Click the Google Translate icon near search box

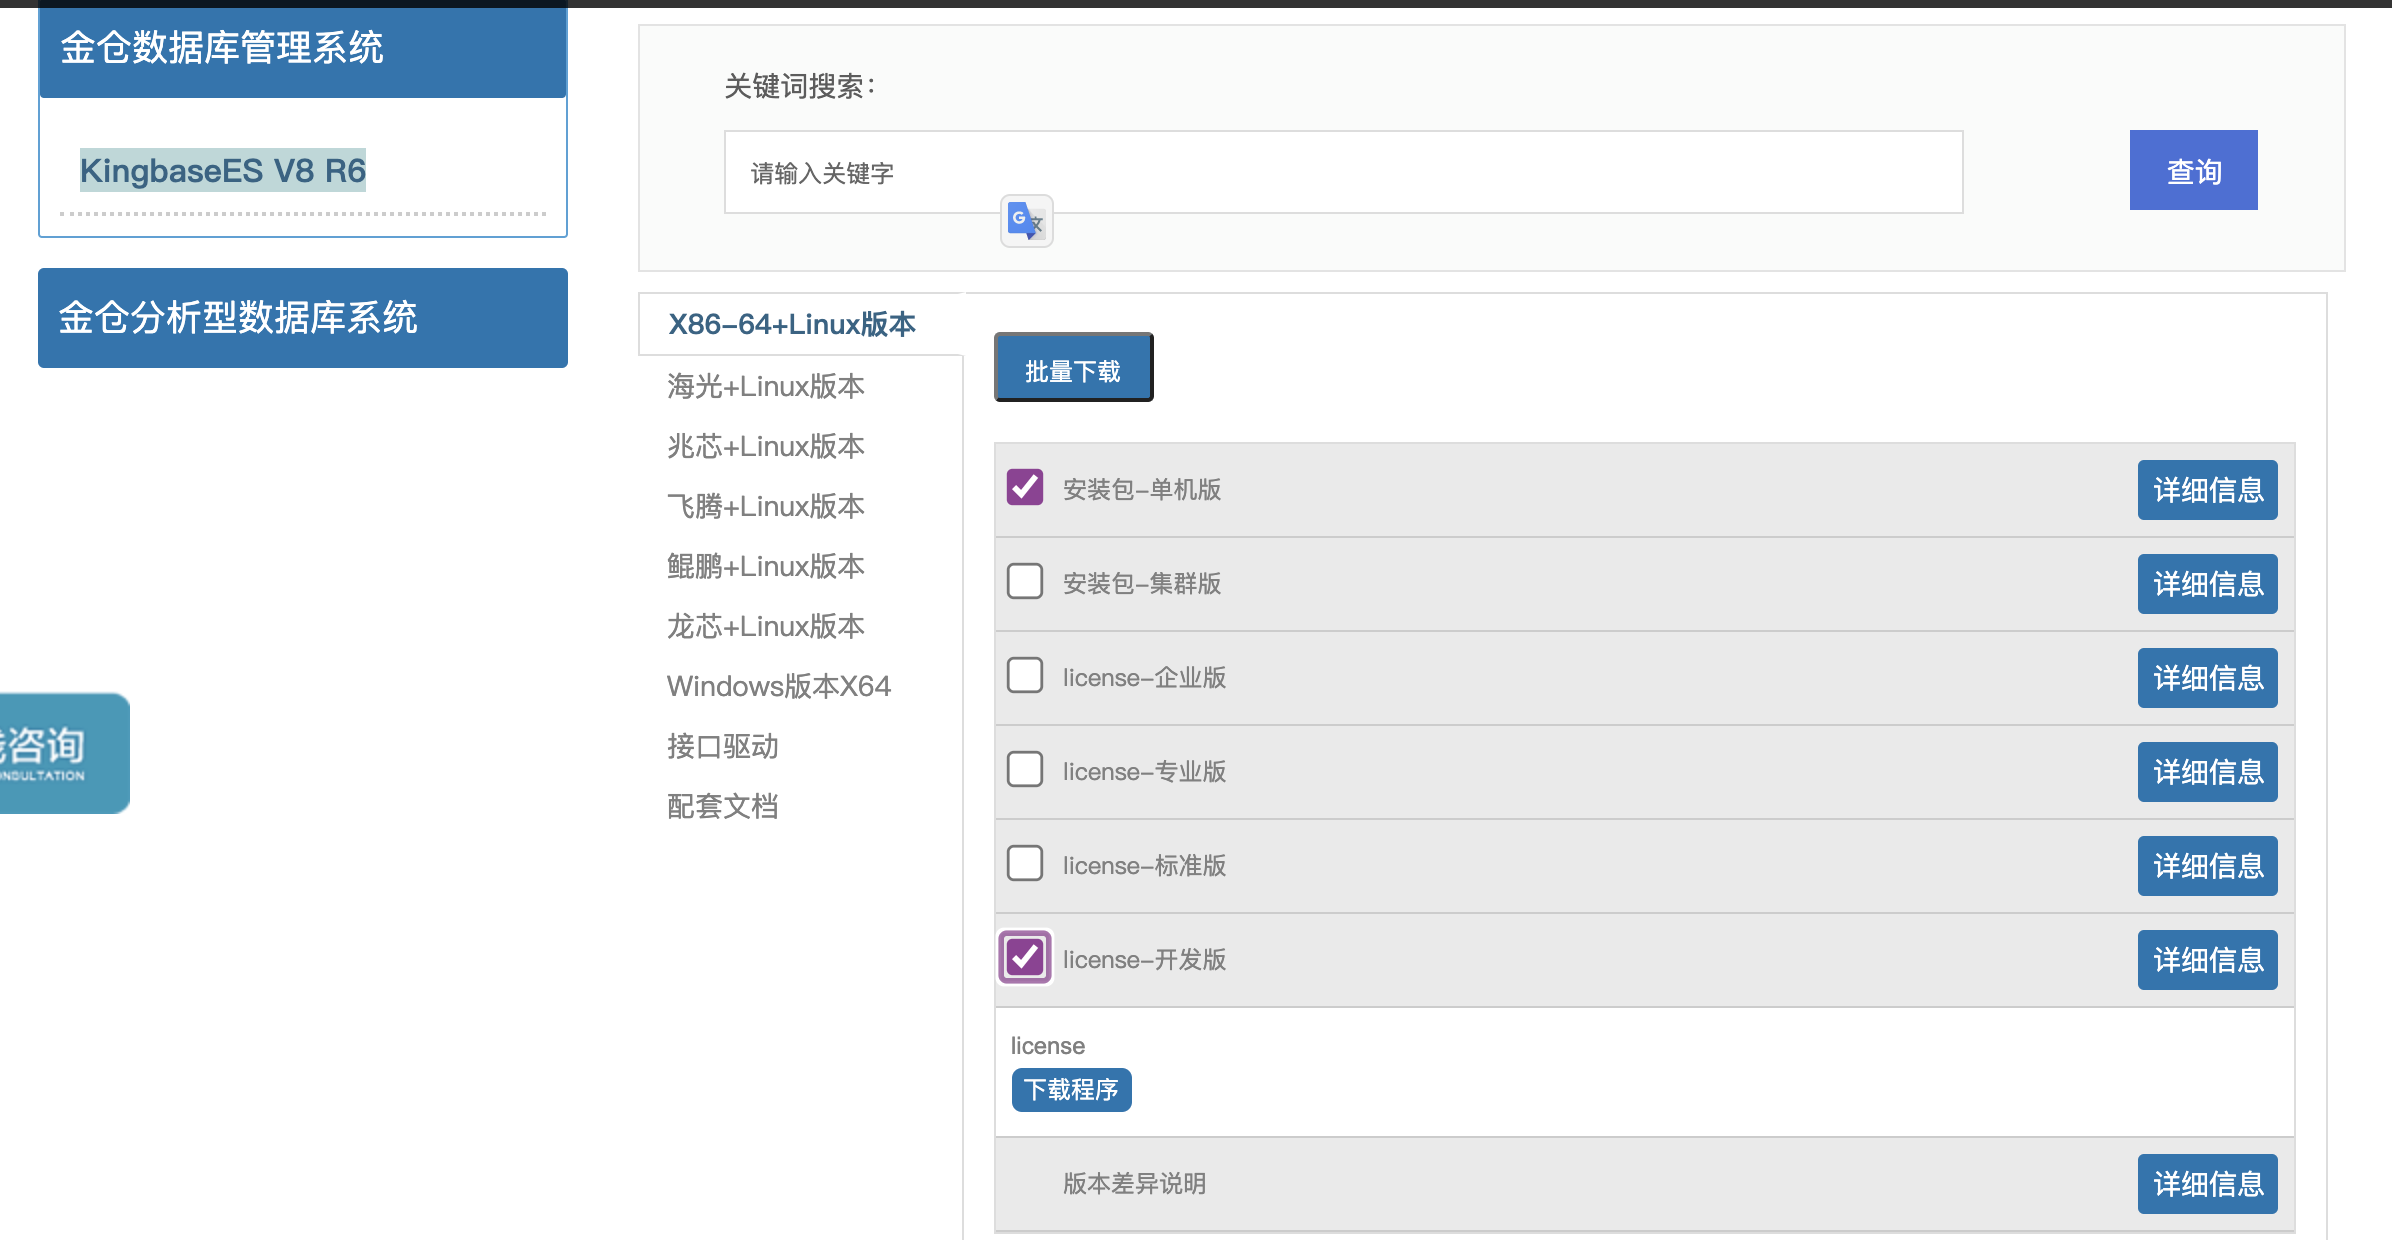(x=1026, y=222)
